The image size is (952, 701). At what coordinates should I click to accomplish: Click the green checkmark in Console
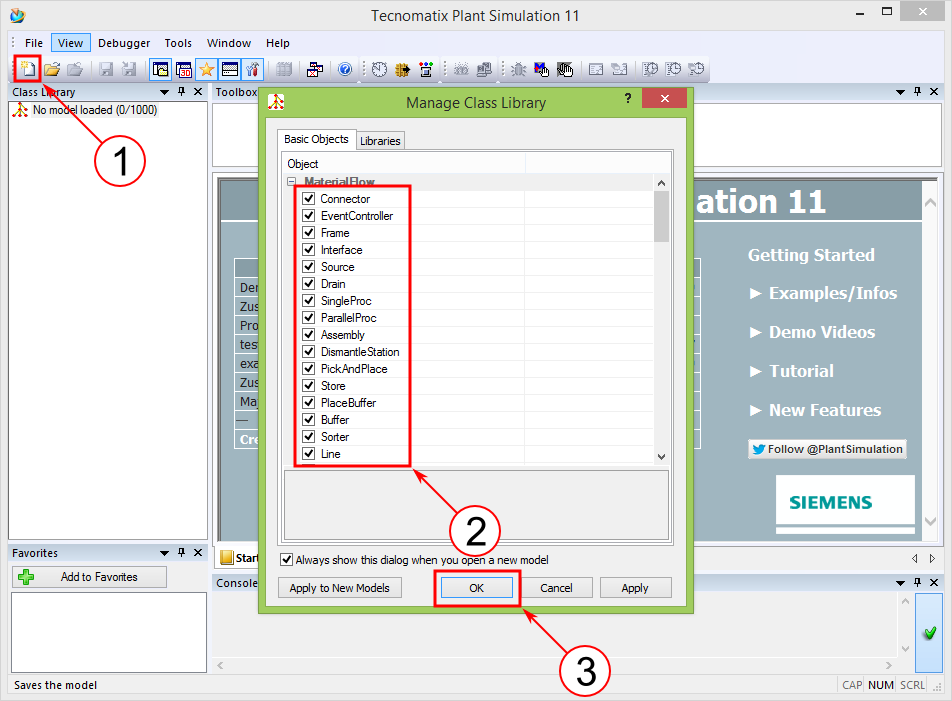(x=930, y=633)
